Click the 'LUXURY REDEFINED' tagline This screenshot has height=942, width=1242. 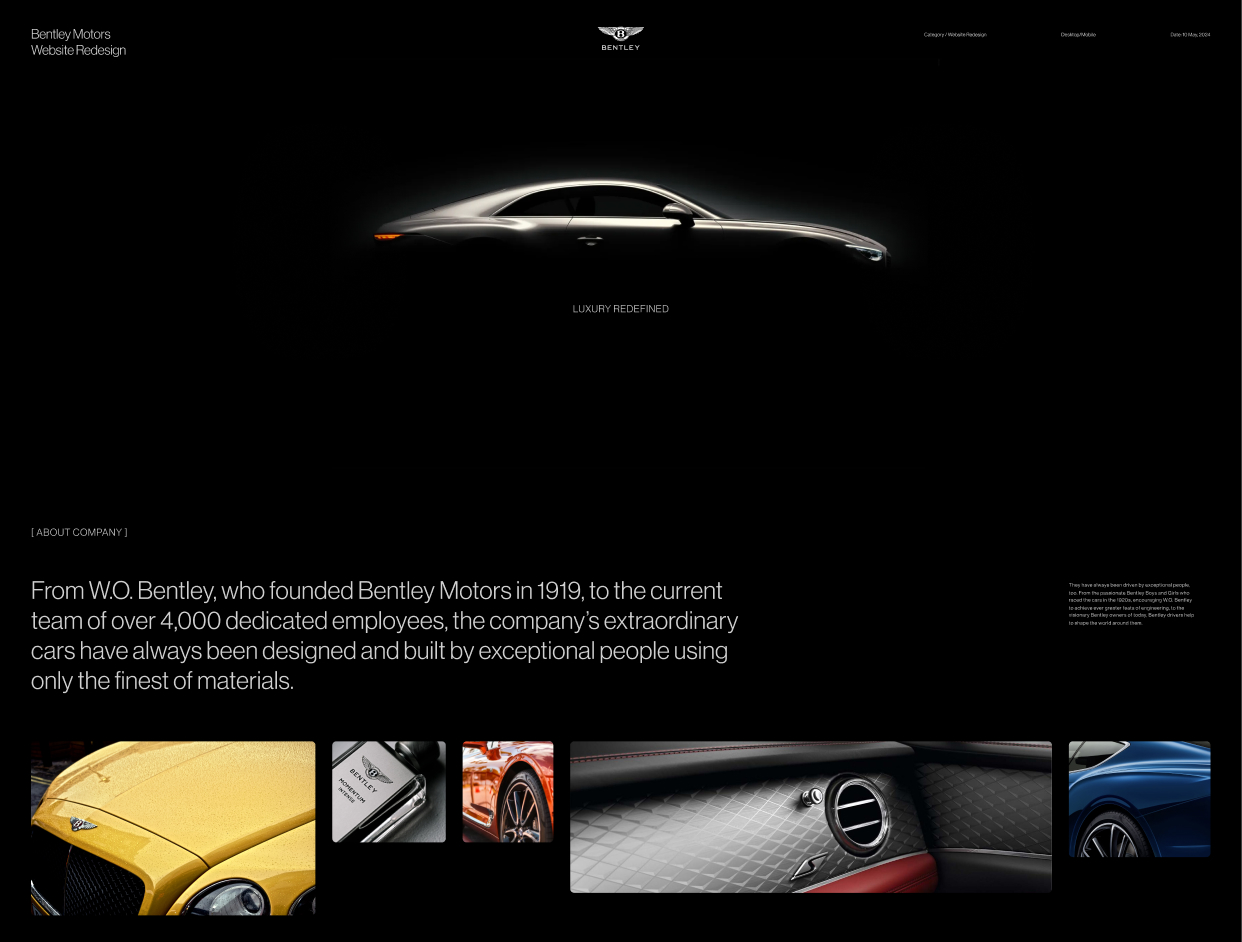click(x=620, y=309)
